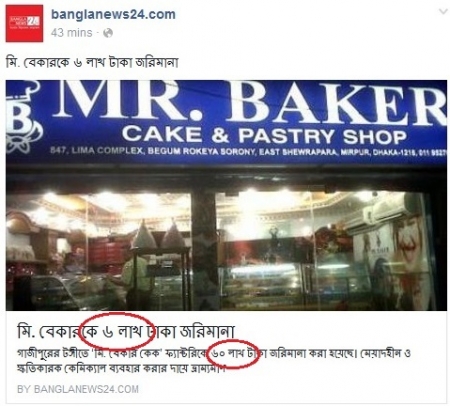Click the MR. BAKER sign lettering
The width and height of the screenshot is (450, 406).
252,102
